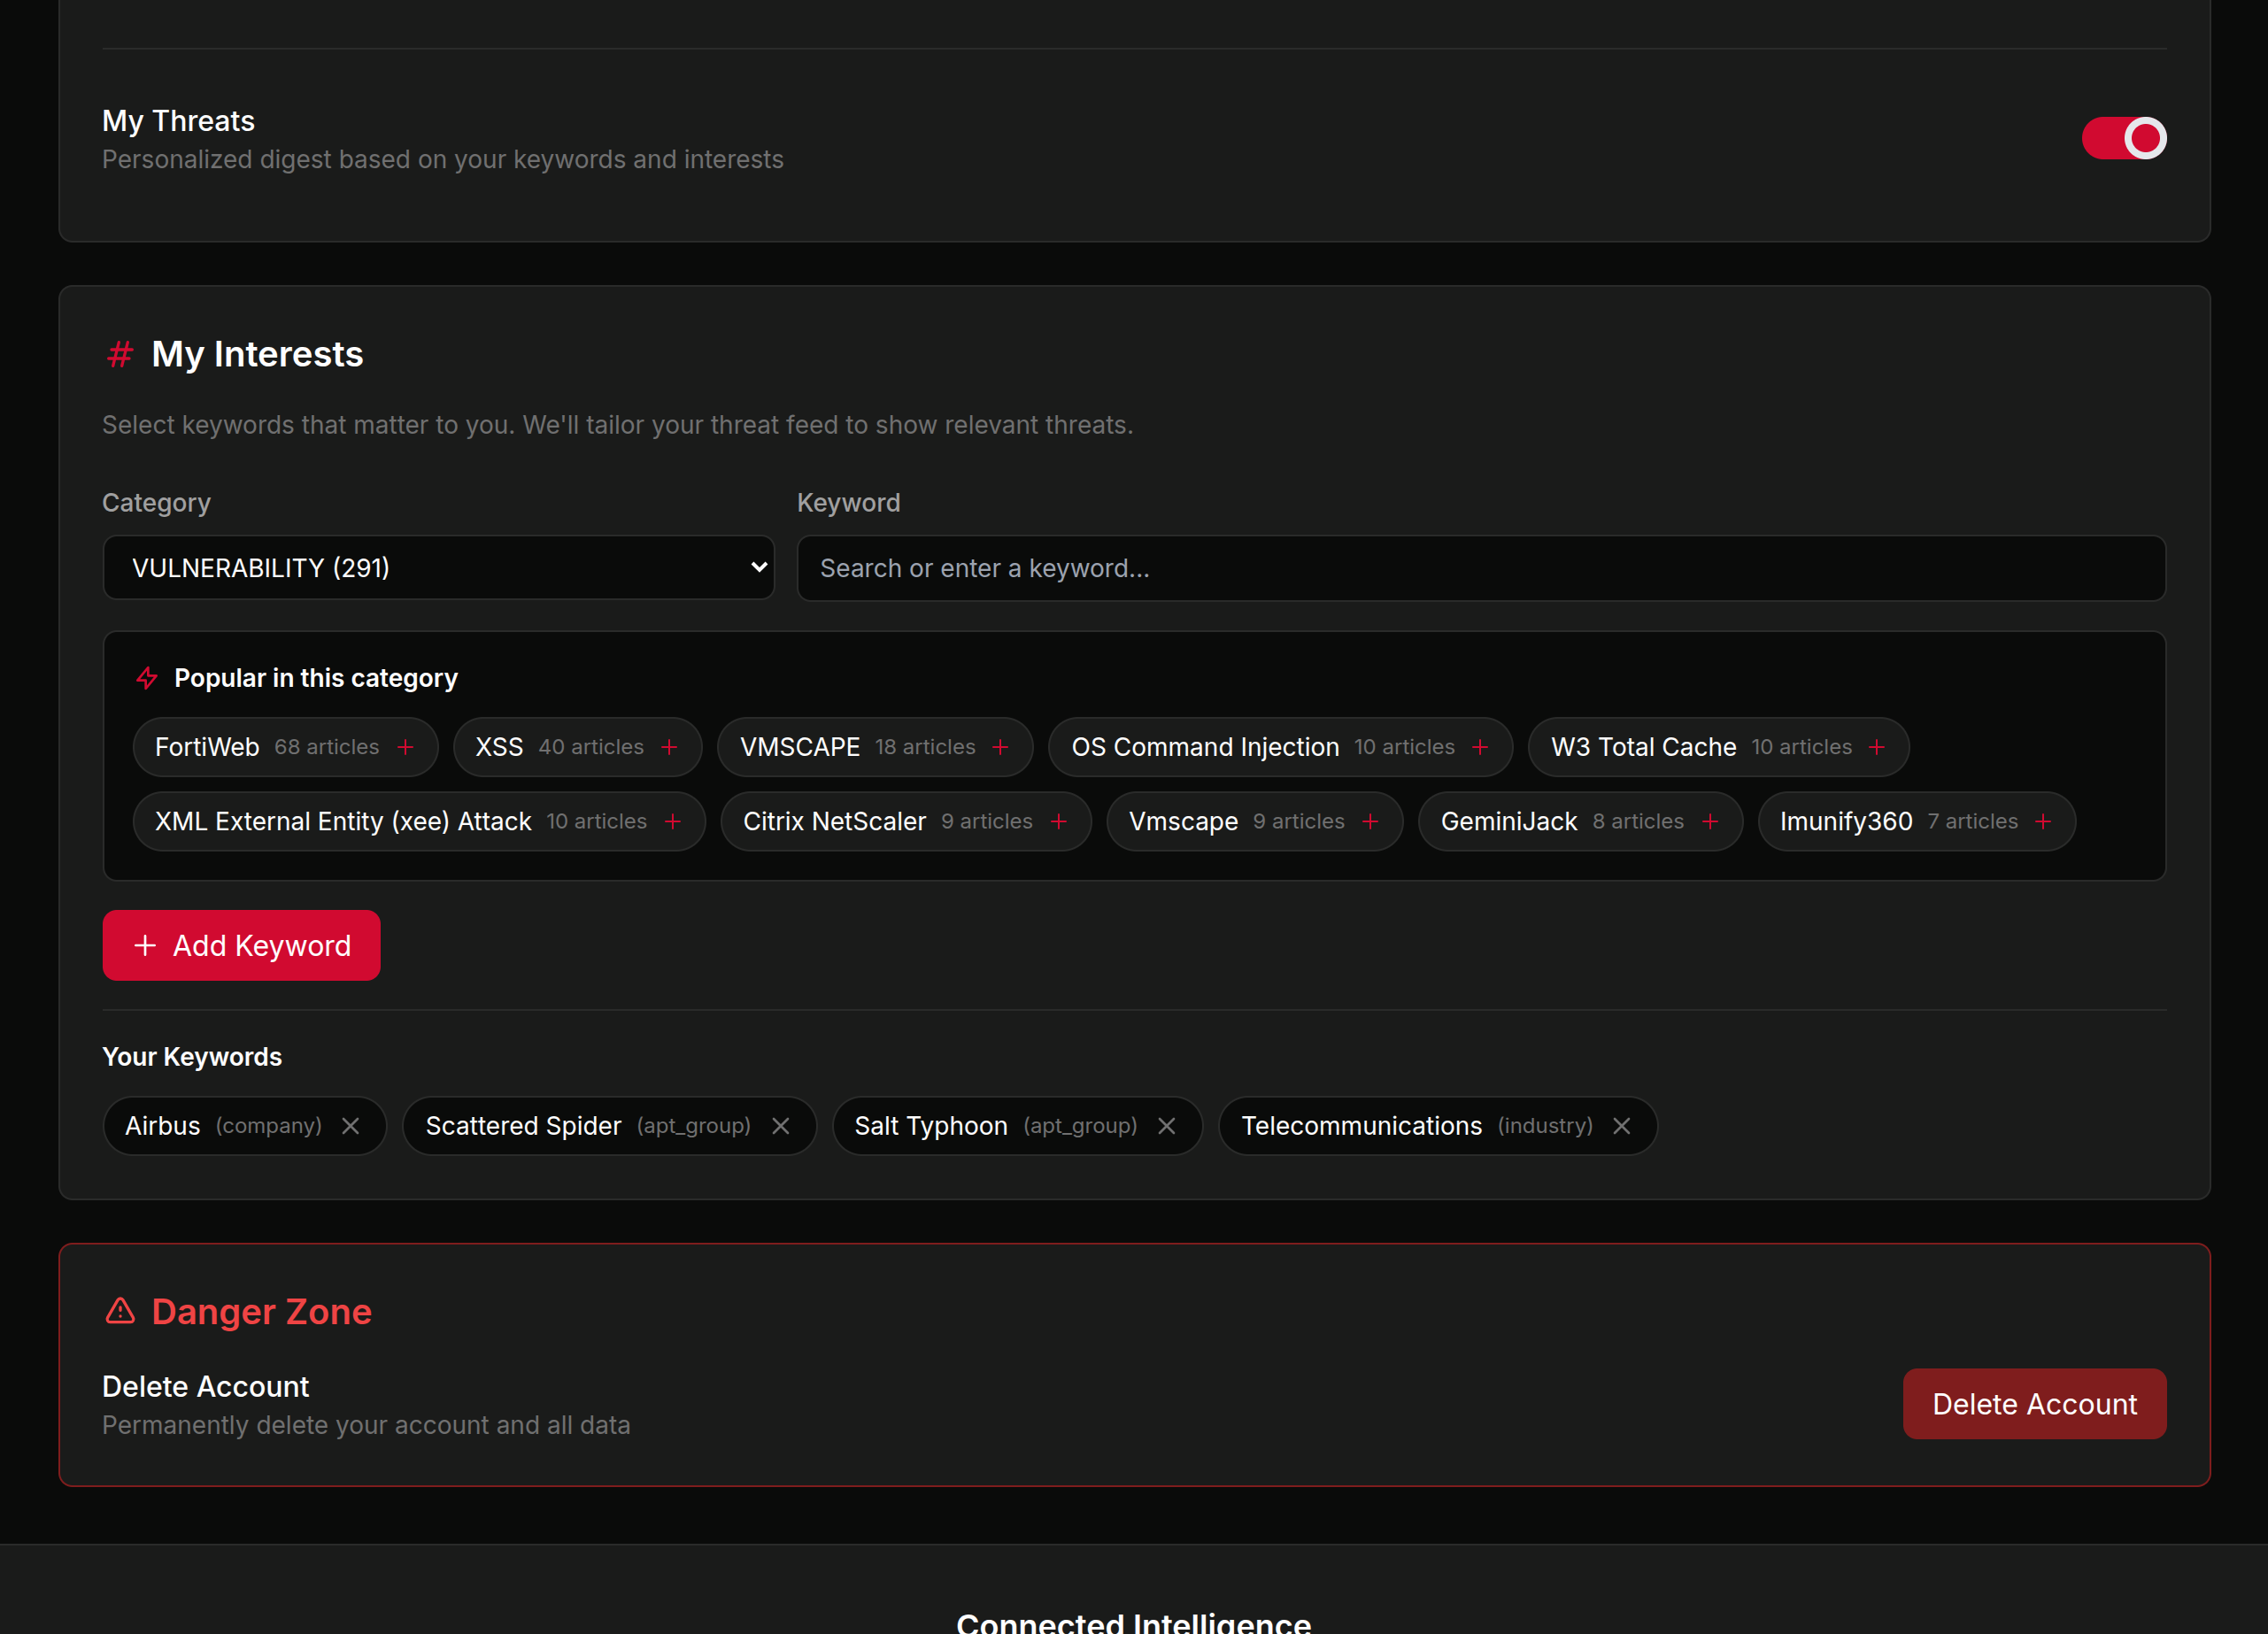
Task: Add W3 Total Cache via plus icon
Action: [x=1877, y=746]
